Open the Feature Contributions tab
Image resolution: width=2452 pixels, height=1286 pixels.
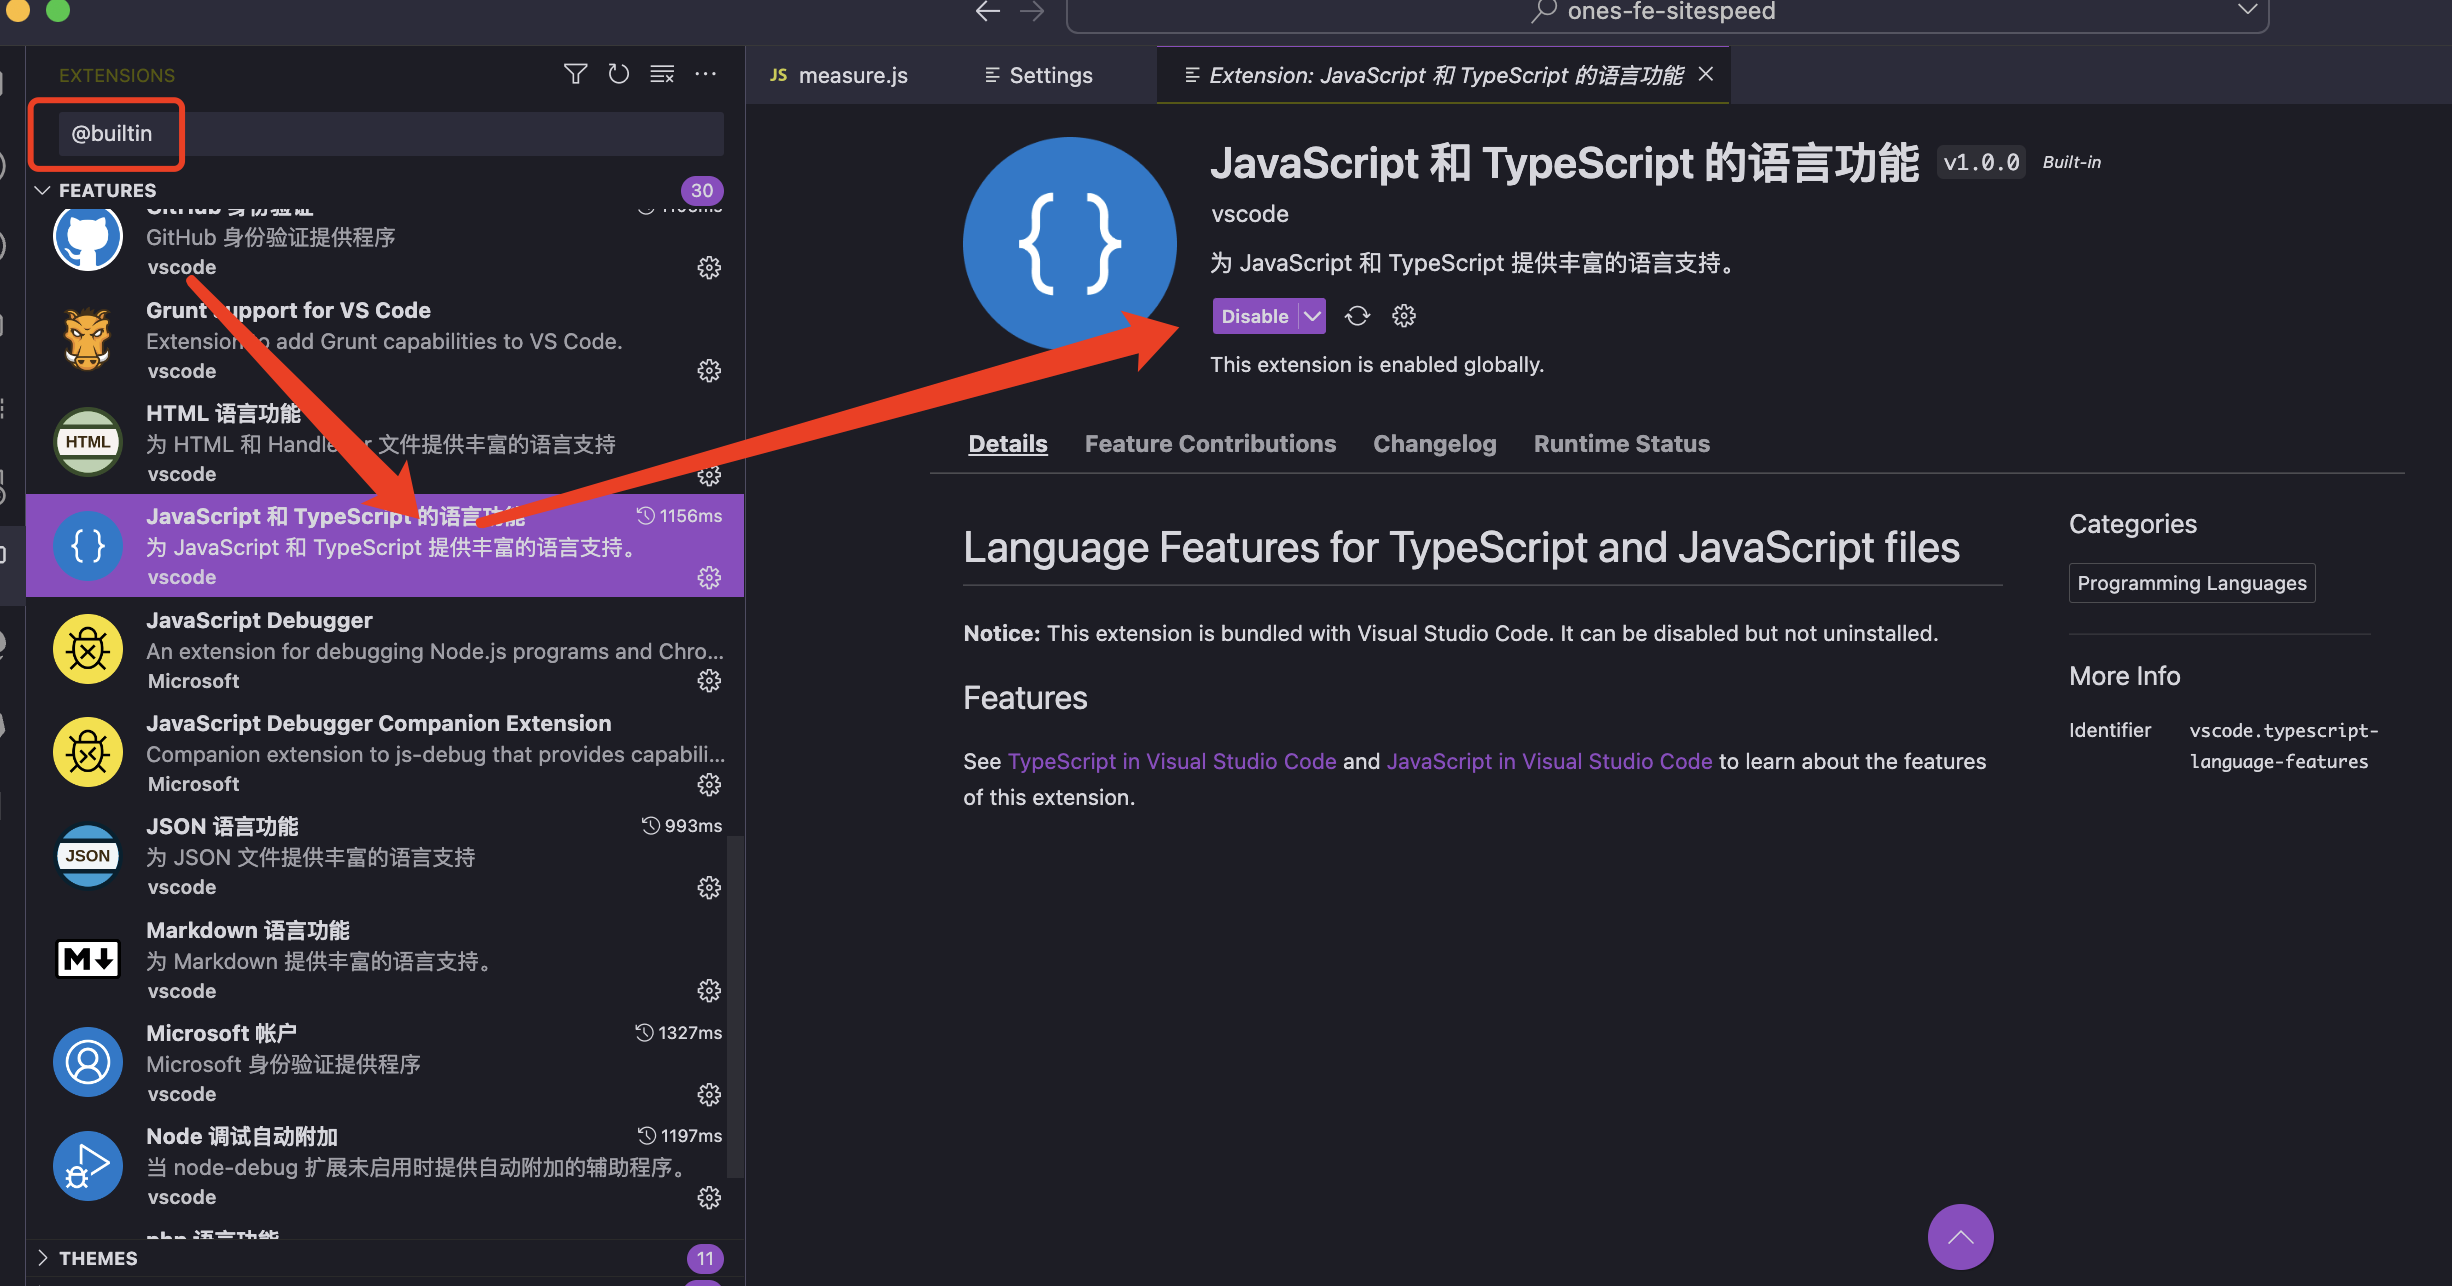(x=1210, y=444)
